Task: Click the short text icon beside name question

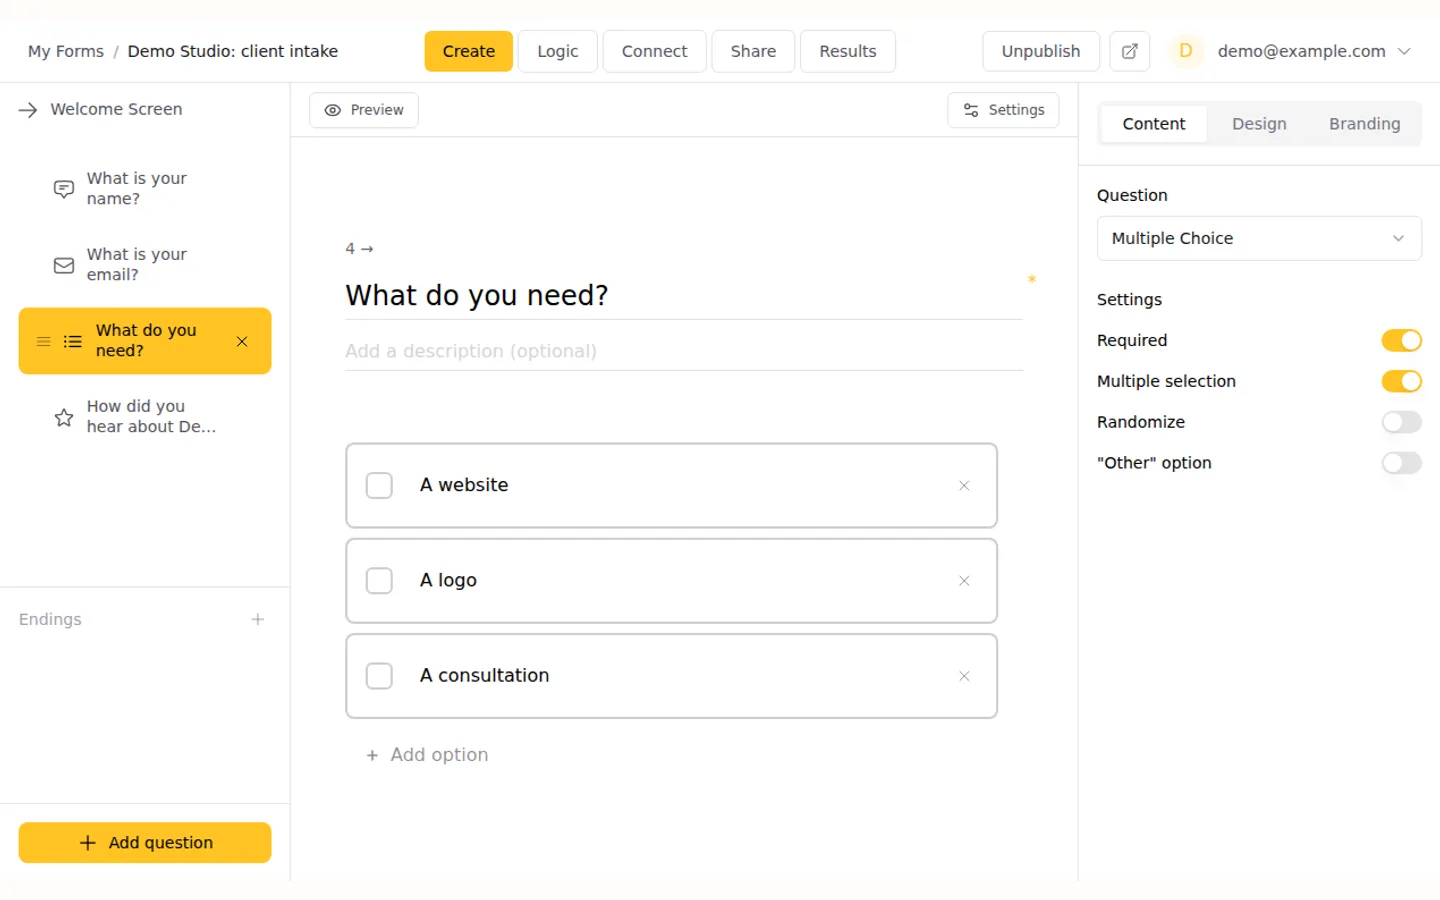Action: coord(64,189)
